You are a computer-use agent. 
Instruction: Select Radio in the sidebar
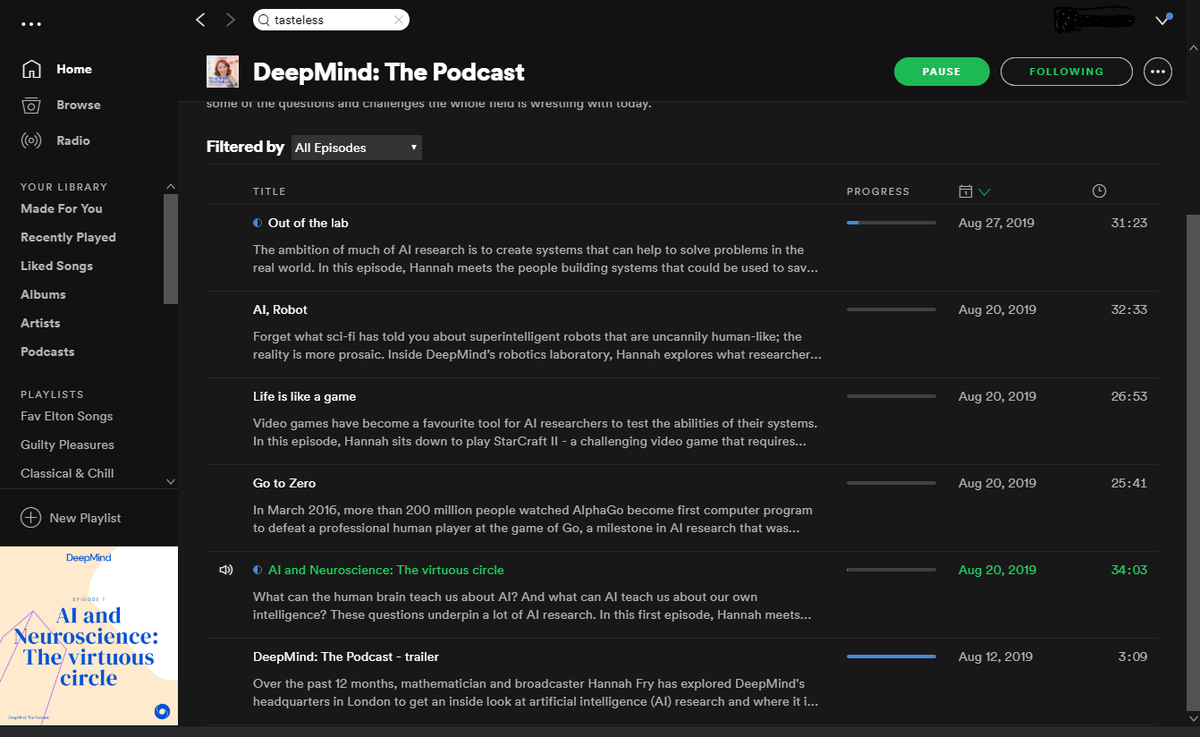73,141
